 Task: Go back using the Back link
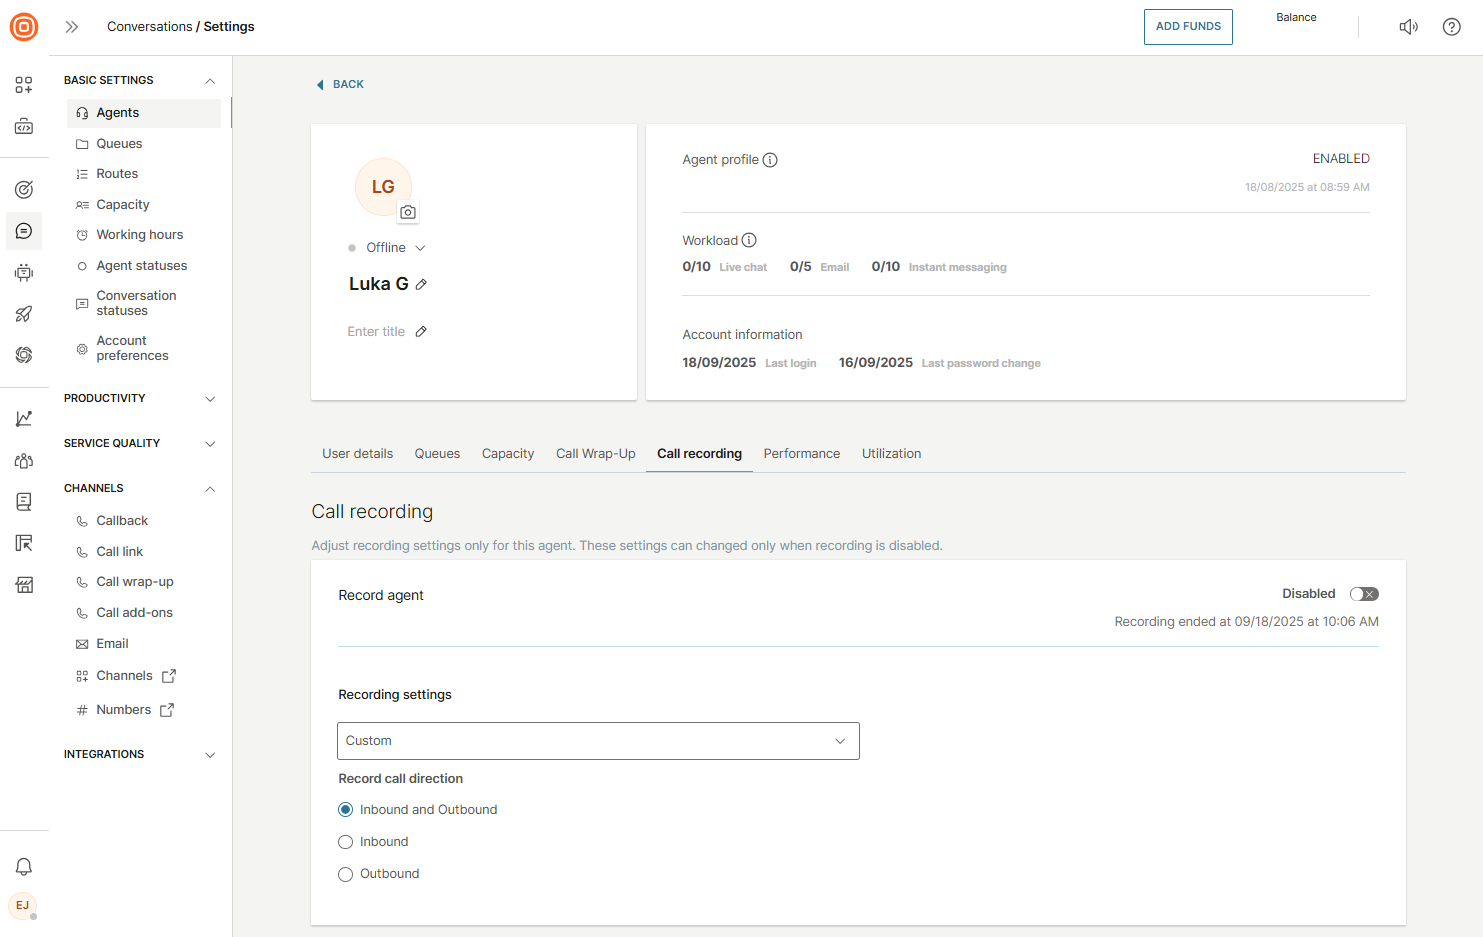pyautogui.click(x=340, y=85)
